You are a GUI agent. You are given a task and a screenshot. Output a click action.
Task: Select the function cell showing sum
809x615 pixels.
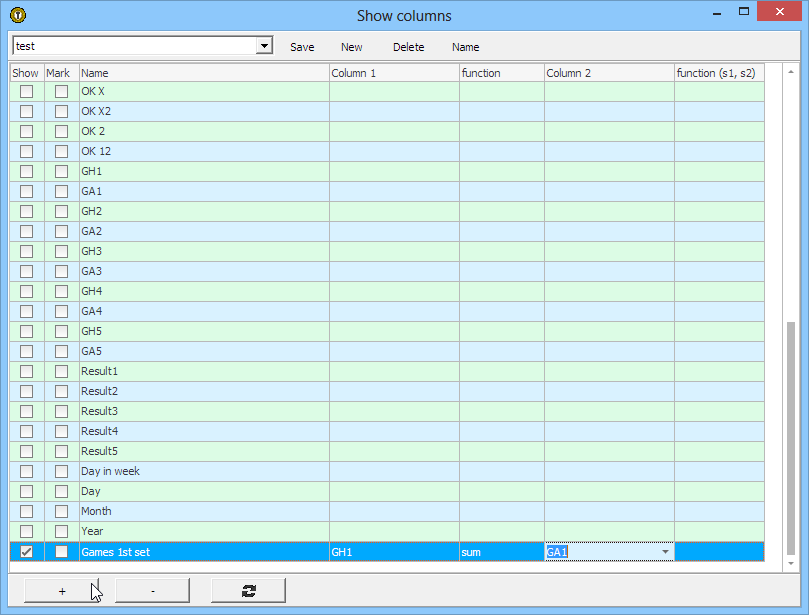click(x=501, y=552)
